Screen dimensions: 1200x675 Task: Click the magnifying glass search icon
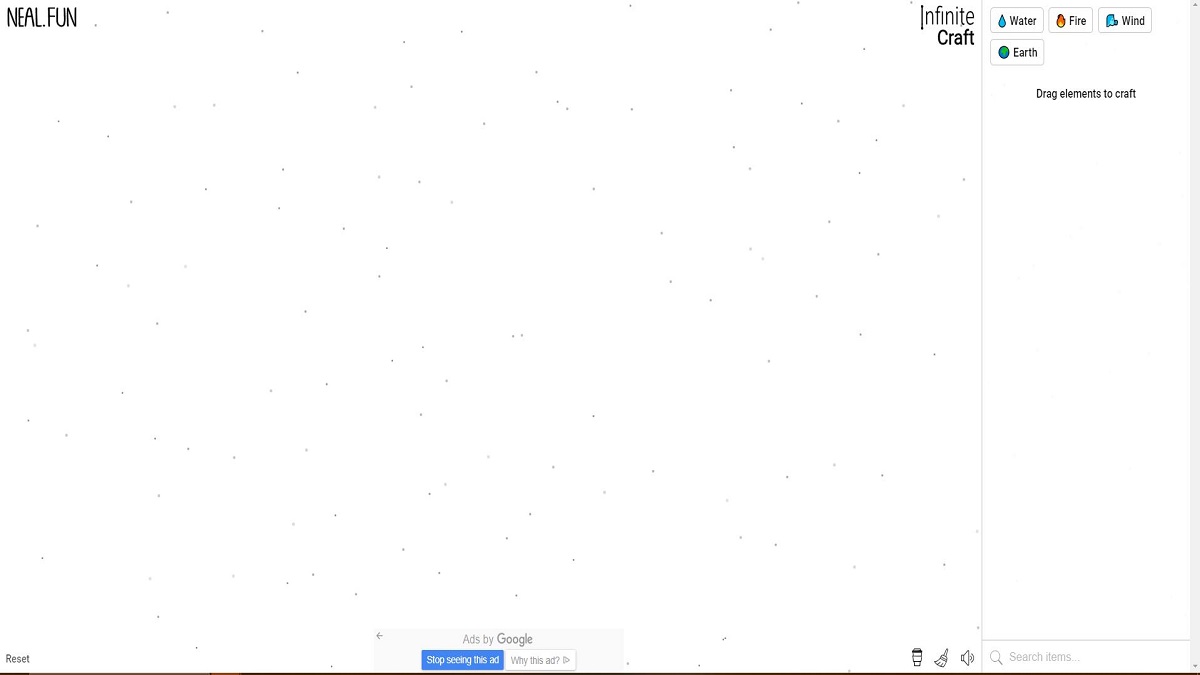(996, 657)
